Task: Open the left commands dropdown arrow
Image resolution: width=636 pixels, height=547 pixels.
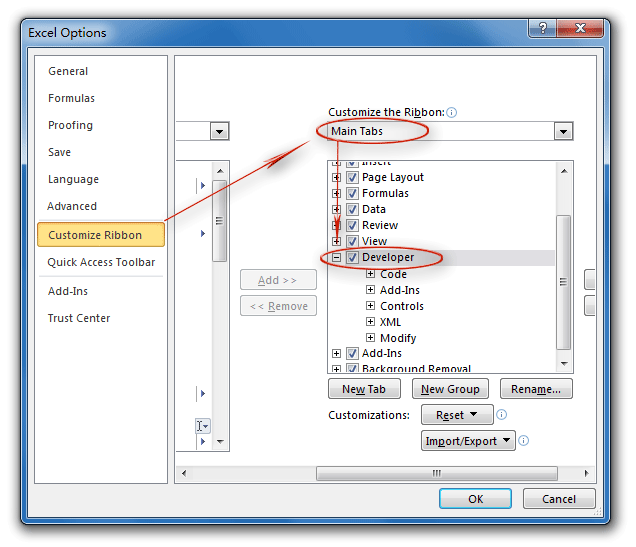Action: click(x=219, y=131)
